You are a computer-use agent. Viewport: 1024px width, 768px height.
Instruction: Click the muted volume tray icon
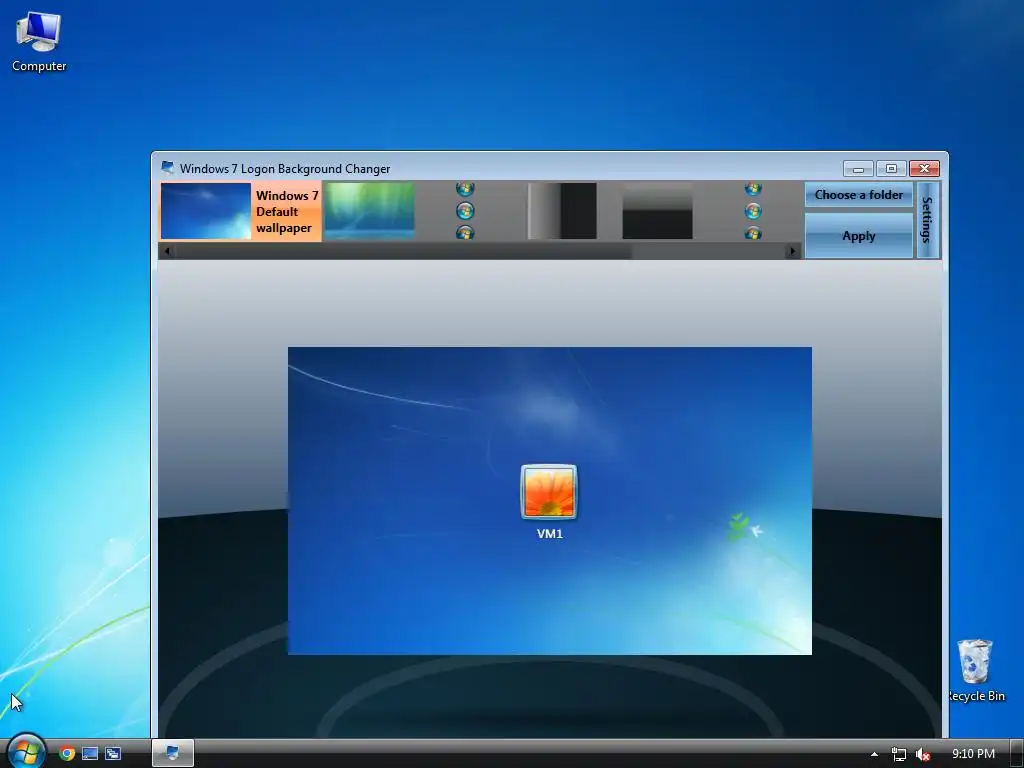923,754
